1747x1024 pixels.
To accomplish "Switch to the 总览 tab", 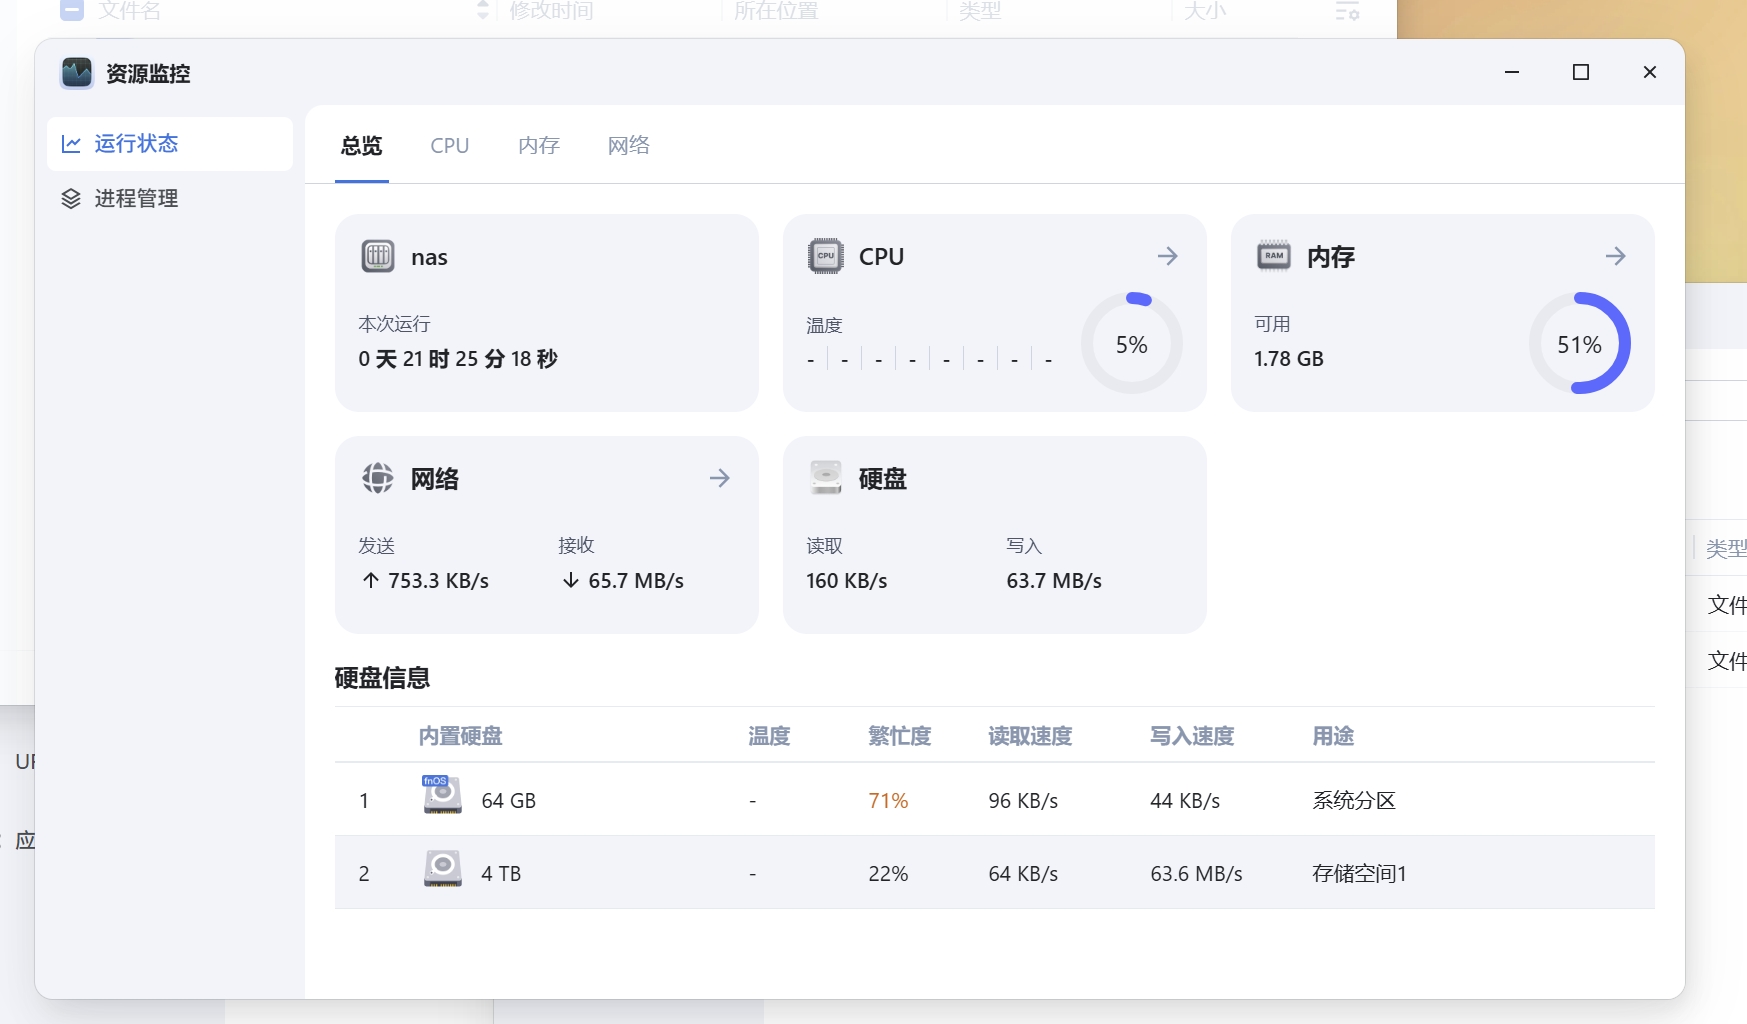I will tap(361, 146).
